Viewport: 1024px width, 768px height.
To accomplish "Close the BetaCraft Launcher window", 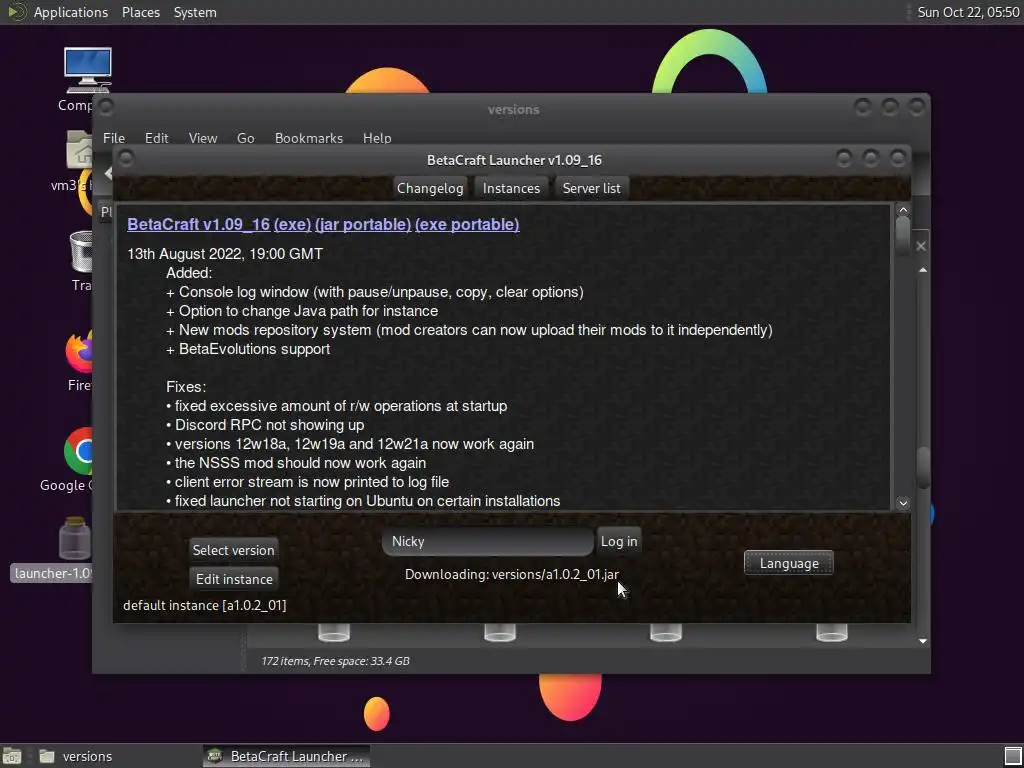I will tap(898, 158).
